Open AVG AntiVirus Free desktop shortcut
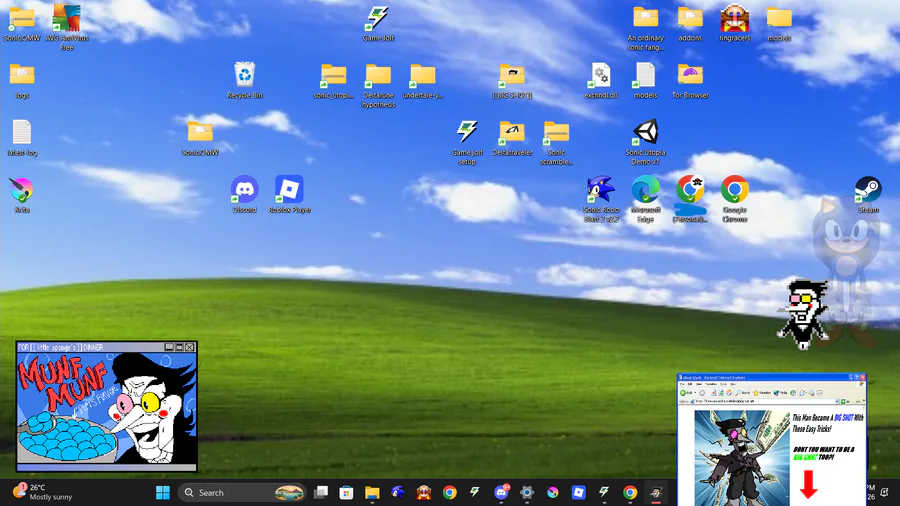 tap(67, 26)
